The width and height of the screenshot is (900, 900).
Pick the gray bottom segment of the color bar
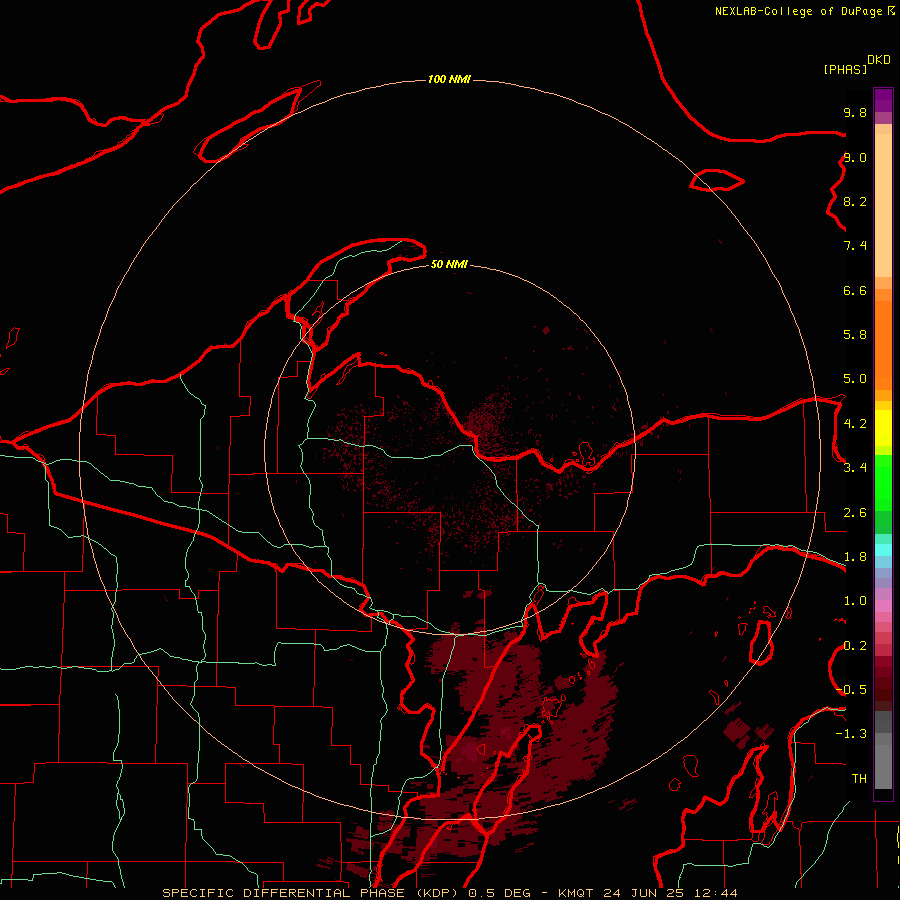pos(883,767)
